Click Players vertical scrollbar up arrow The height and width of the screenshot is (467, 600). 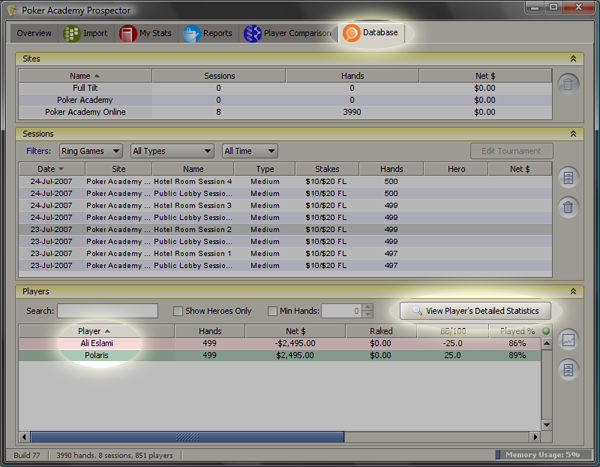[547, 343]
